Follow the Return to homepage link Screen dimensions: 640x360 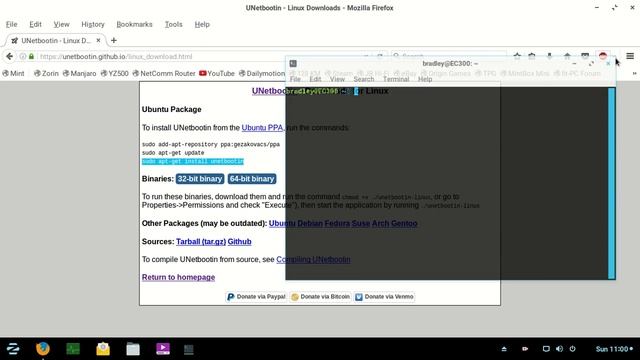coord(178,277)
